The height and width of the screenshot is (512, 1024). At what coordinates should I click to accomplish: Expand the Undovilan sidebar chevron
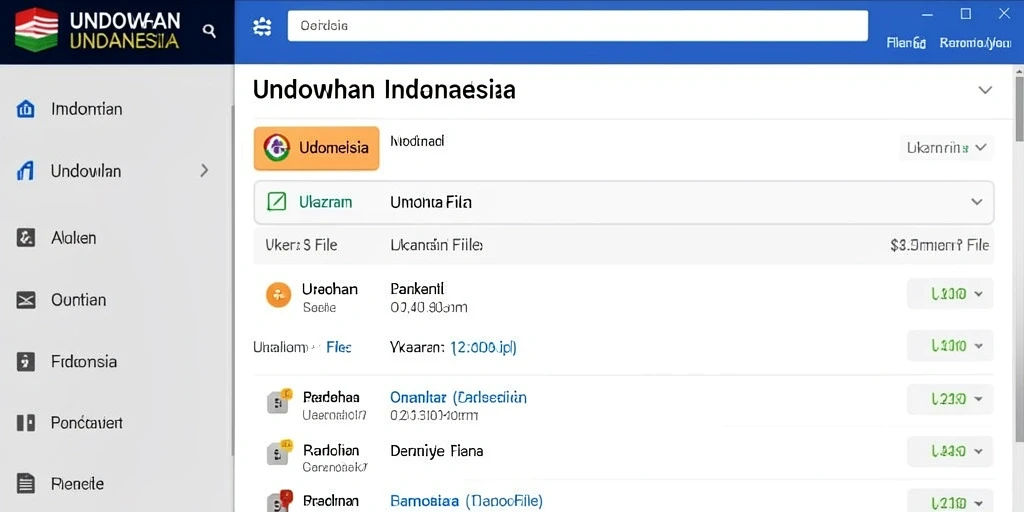click(204, 171)
